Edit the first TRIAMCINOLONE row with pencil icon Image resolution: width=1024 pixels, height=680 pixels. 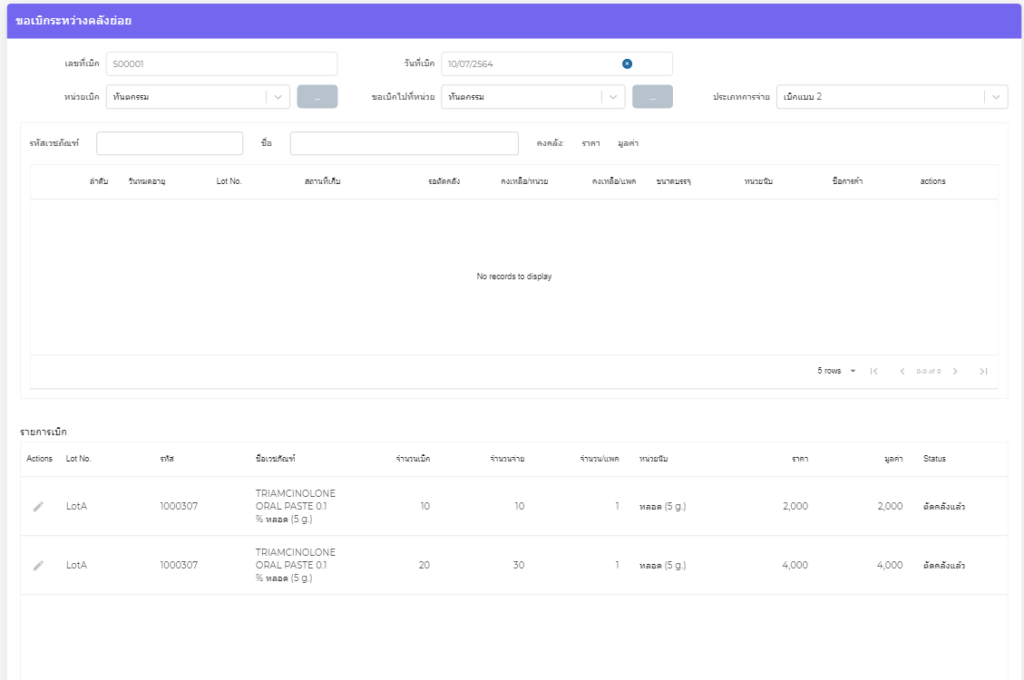point(38,506)
